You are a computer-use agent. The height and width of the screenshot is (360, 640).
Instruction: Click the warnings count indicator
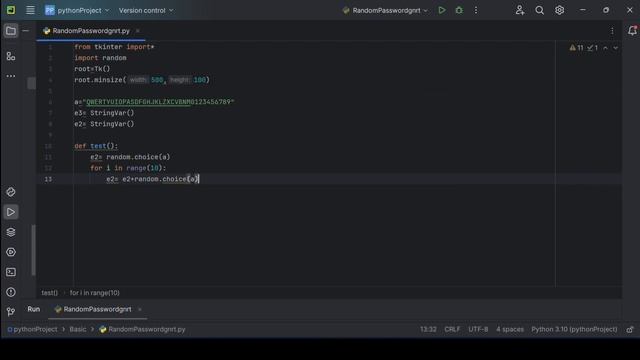[577, 48]
